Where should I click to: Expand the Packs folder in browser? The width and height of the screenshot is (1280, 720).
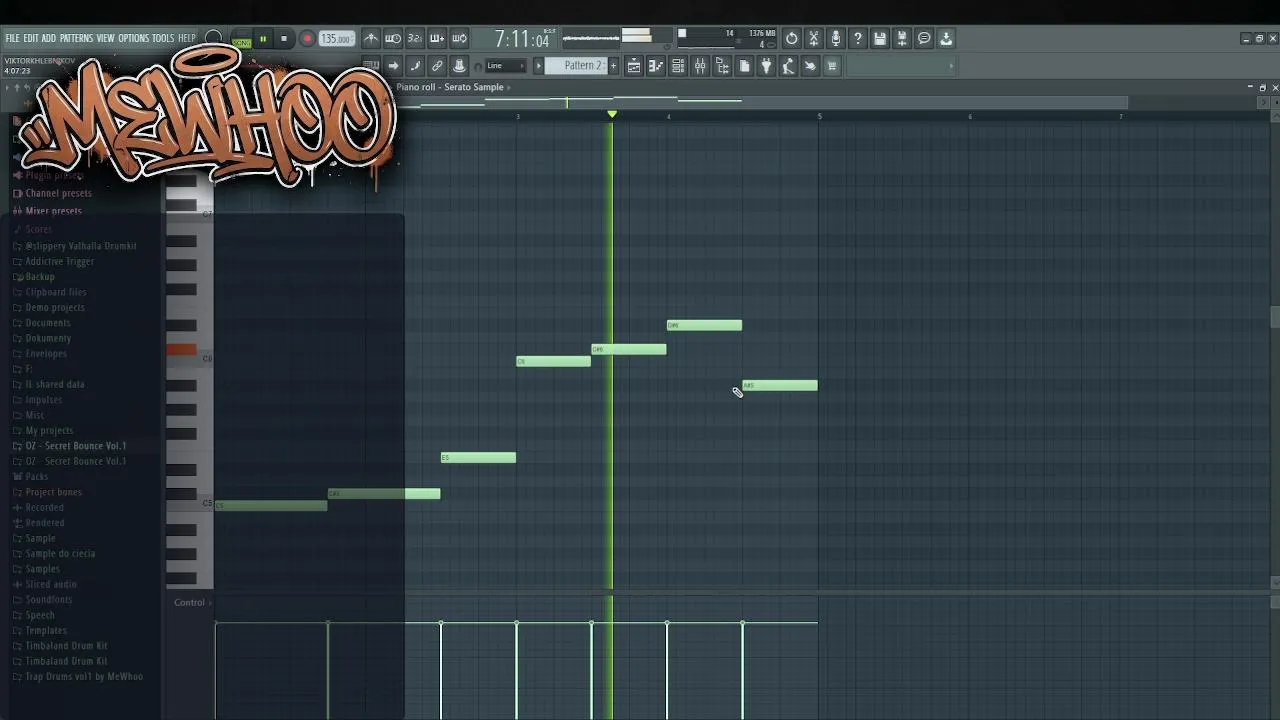36,477
